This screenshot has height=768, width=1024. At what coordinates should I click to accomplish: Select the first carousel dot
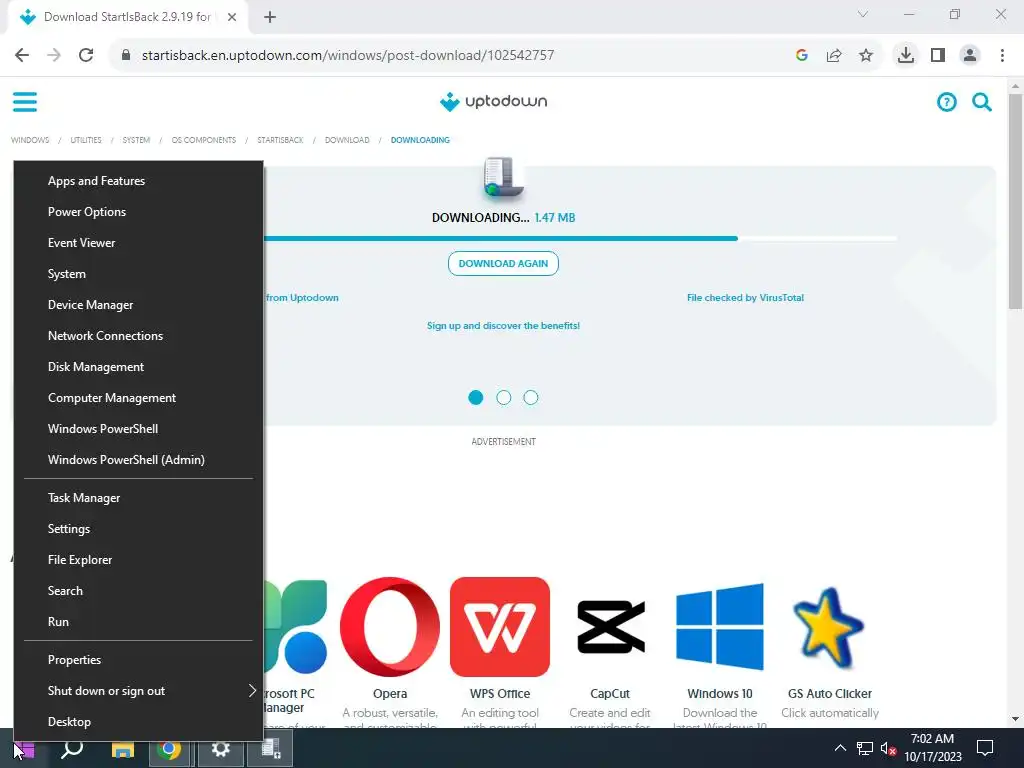pos(475,397)
